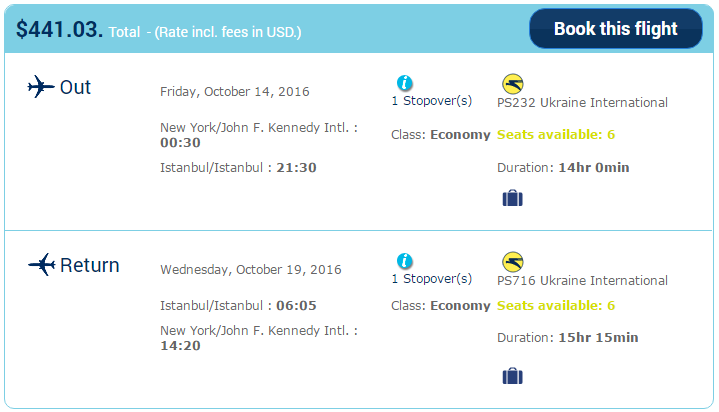The height and width of the screenshot is (412, 719).
Task: Click PS716 Ukraine International flight label
Action: (582, 280)
